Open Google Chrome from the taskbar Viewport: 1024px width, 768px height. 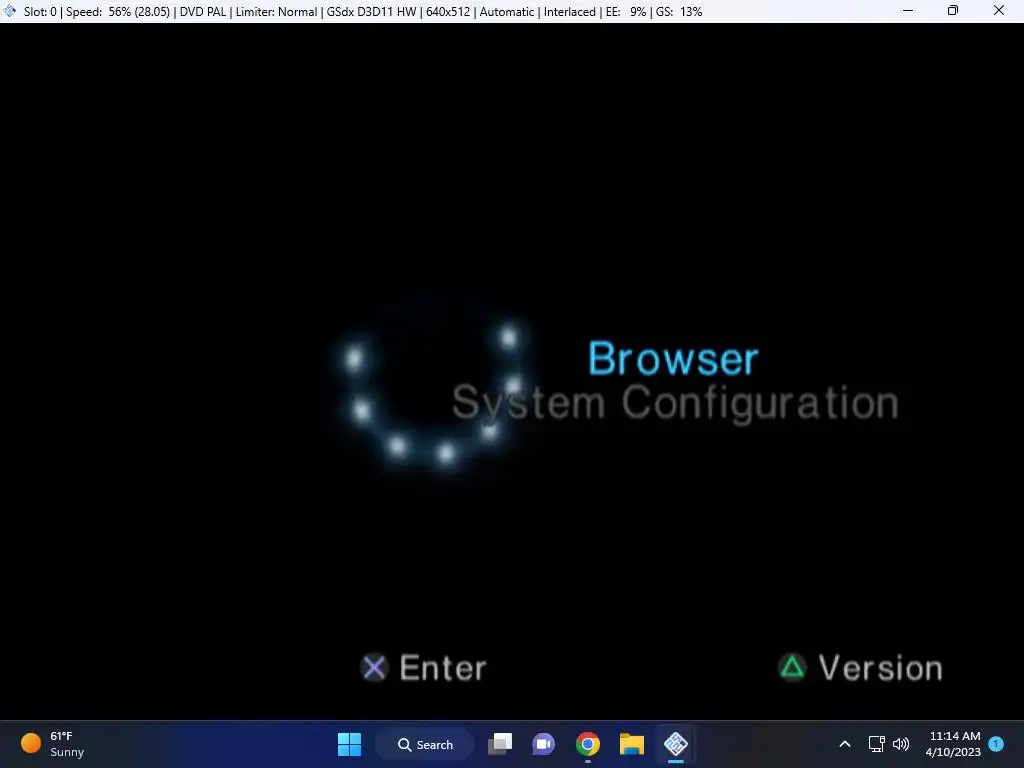(588, 744)
